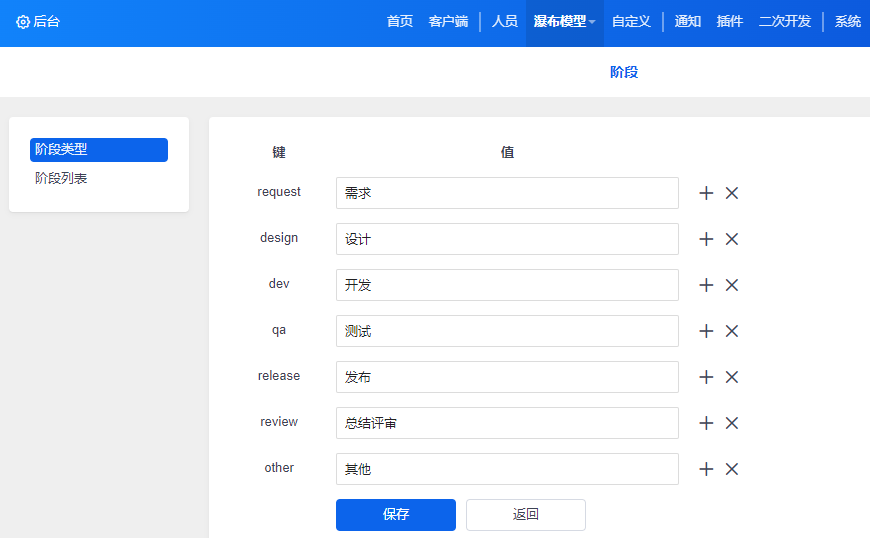This screenshot has height=538, width=870.
Task: Add a row after the dev entry
Action: click(706, 285)
